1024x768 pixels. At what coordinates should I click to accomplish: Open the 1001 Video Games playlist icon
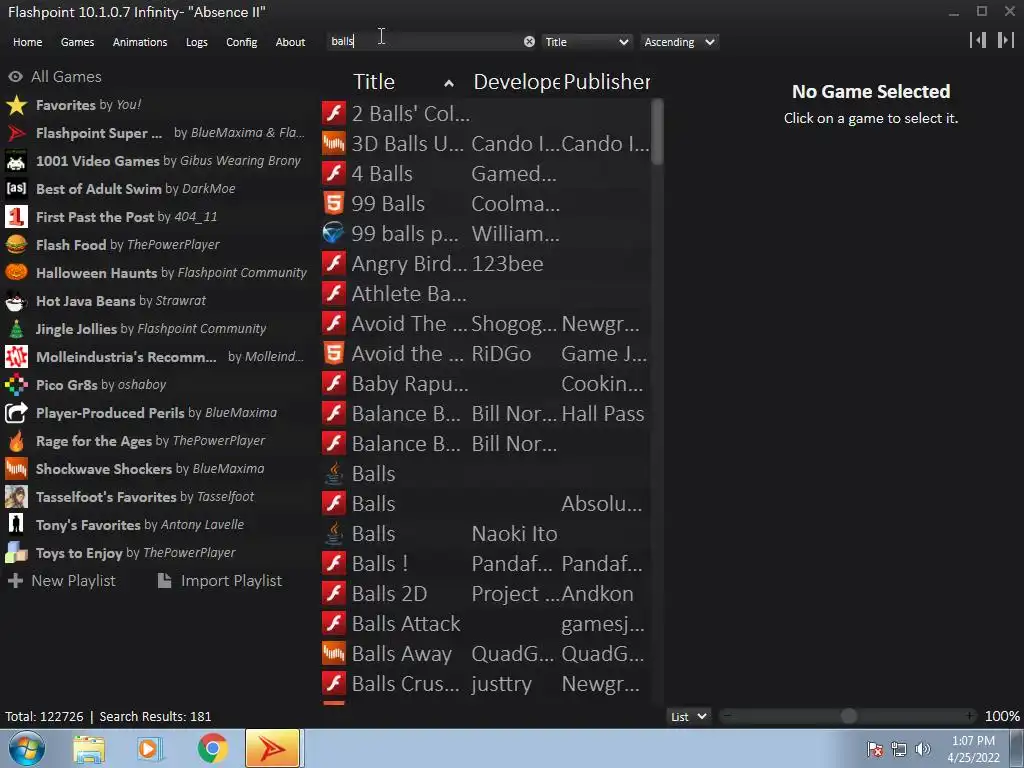point(16,161)
